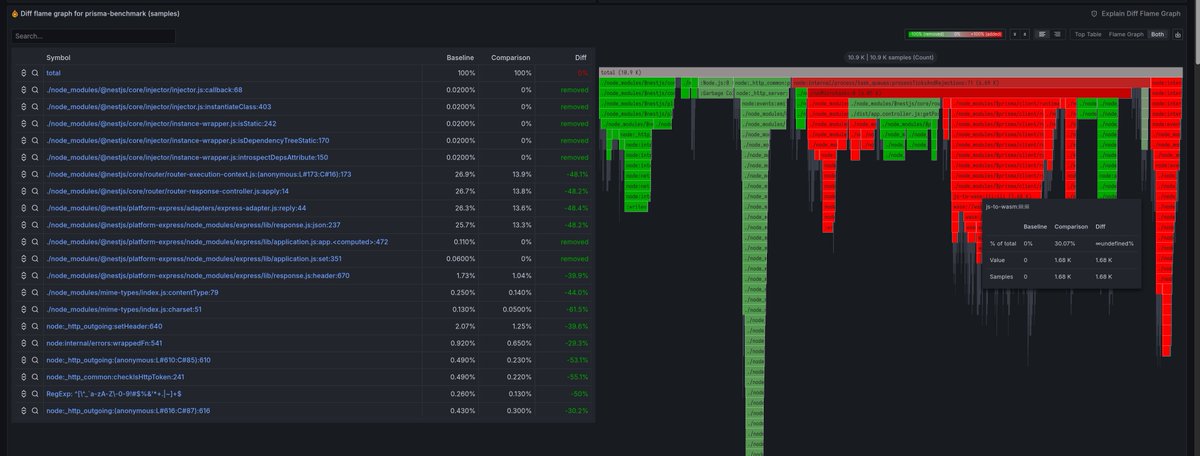The width and height of the screenshot is (1200, 456).
Task: Click the flame icon in panel title
Action: tap(14, 14)
